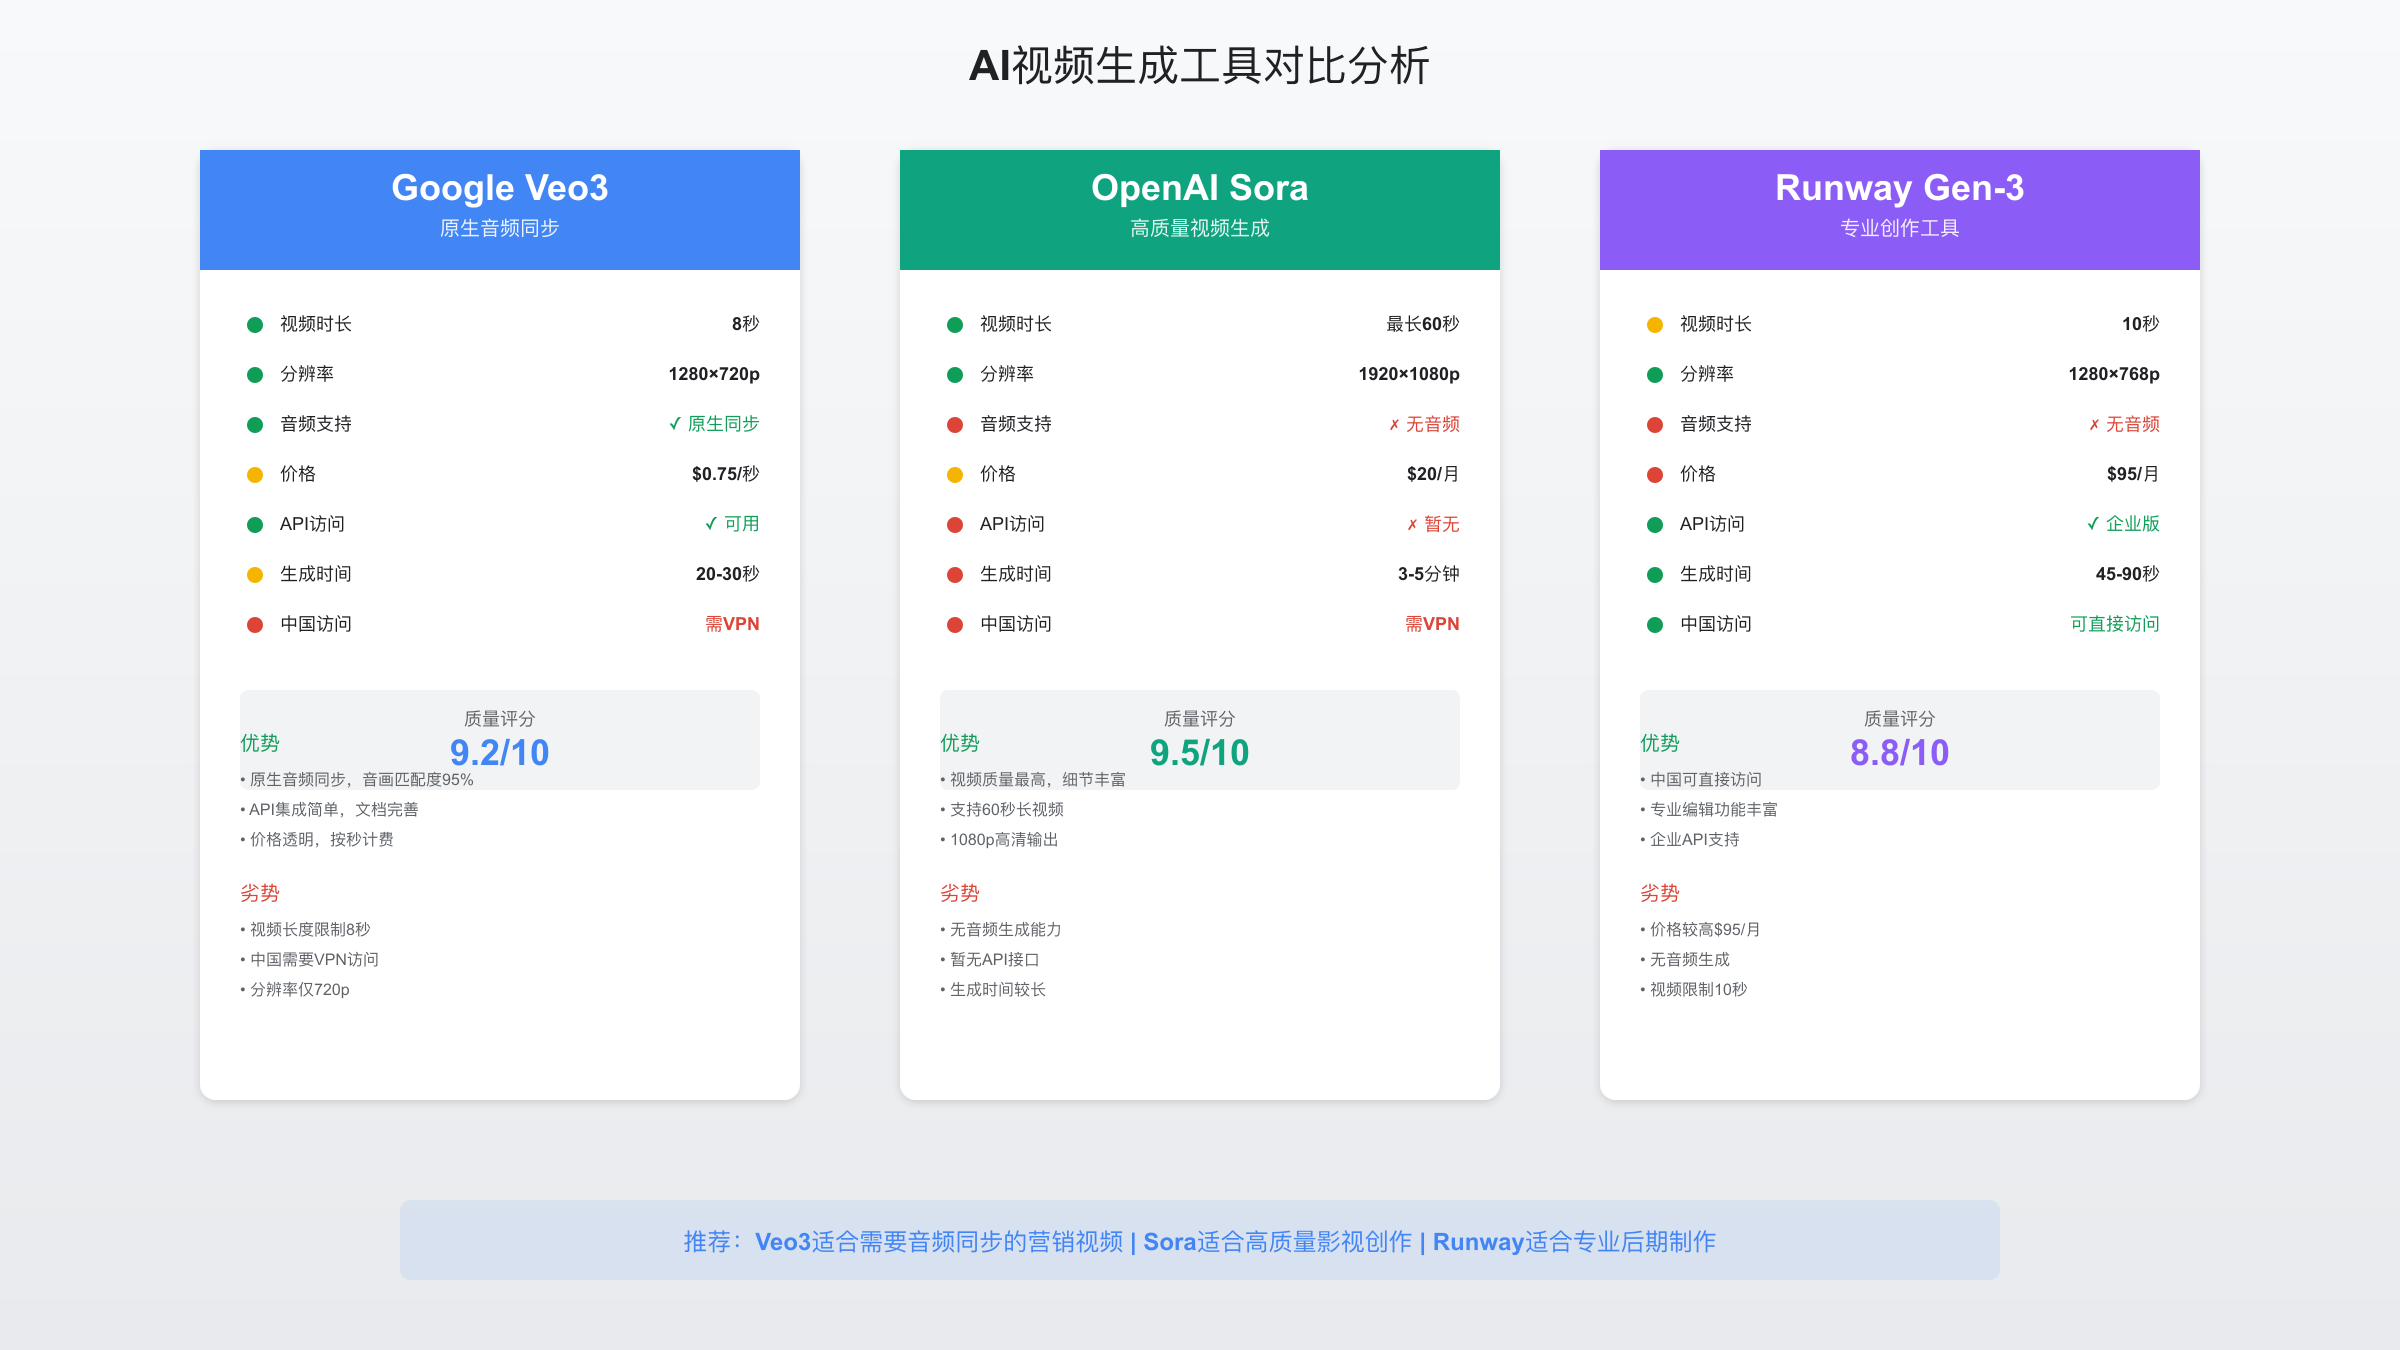
Task: Click the '✓ 企业版' API value
Action: [2123, 524]
